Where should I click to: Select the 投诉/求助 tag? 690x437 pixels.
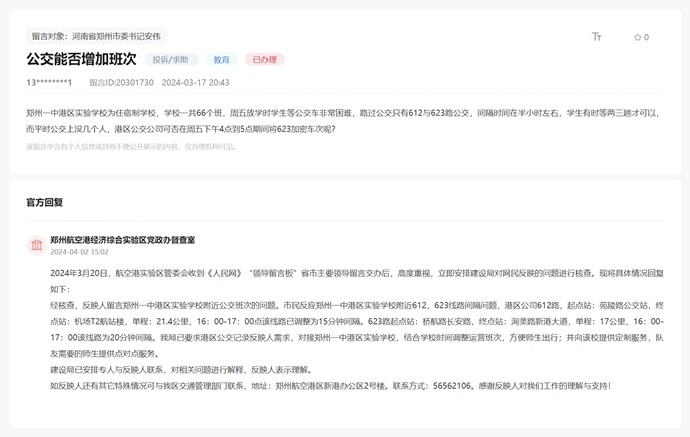171,60
